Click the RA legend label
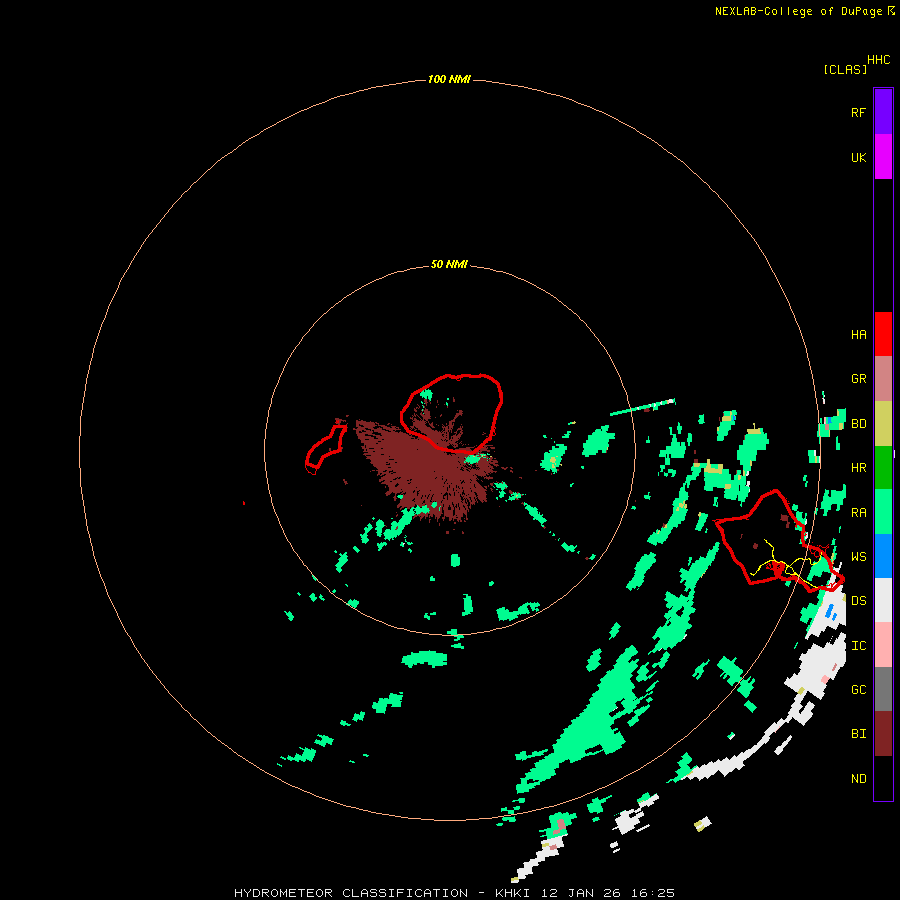The height and width of the screenshot is (900, 900). pyautogui.click(x=858, y=513)
